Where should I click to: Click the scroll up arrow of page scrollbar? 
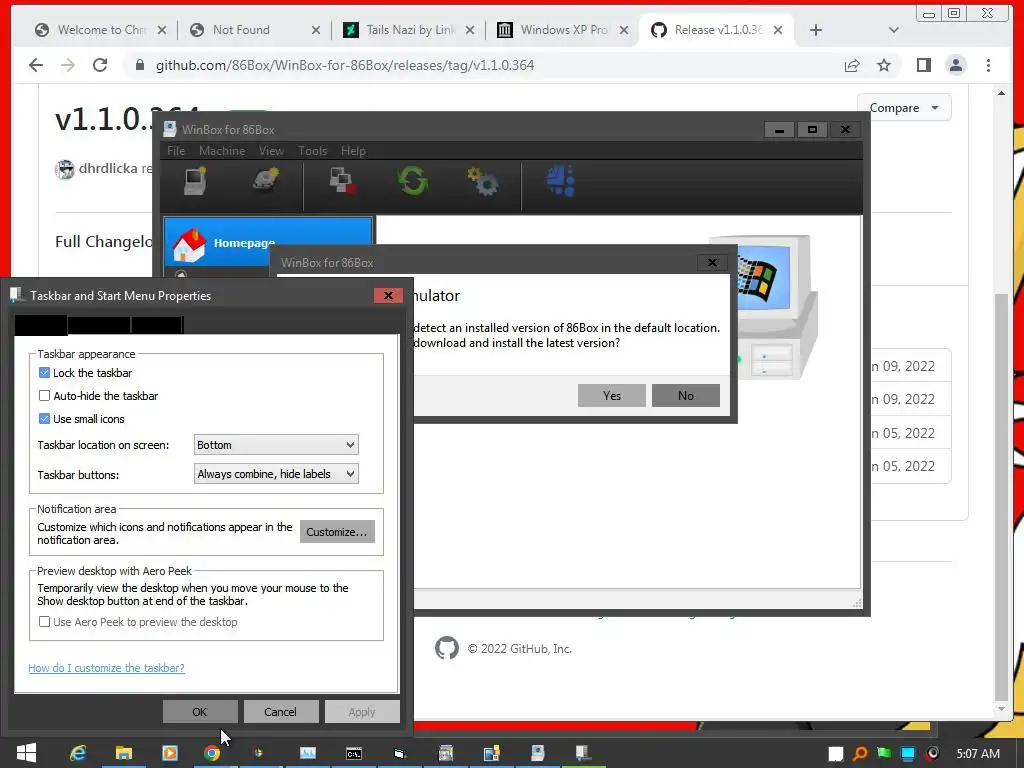click(x=1001, y=93)
